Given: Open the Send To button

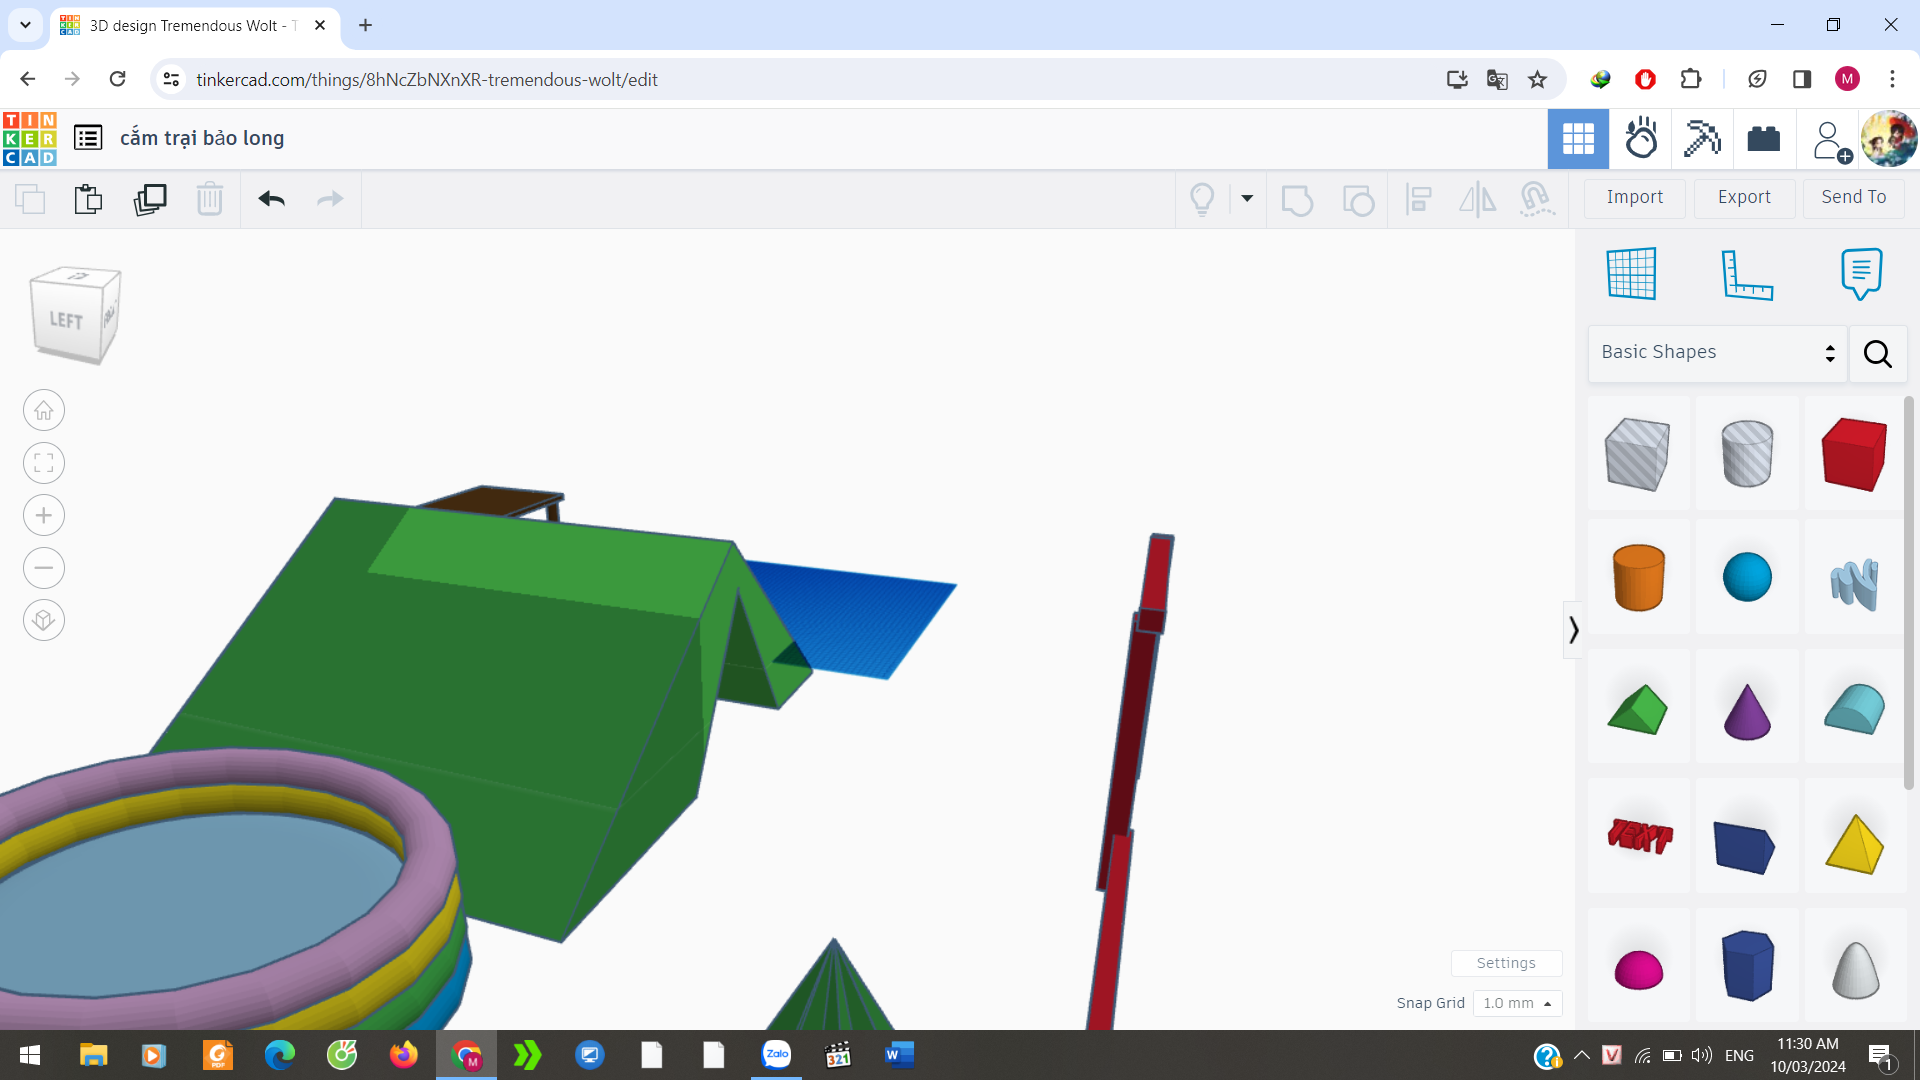Looking at the screenshot, I should pyautogui.click(x=1854, y=198).
